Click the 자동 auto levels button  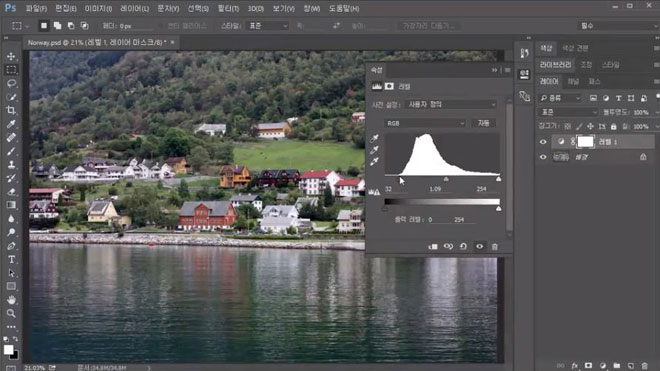[484, 123]
